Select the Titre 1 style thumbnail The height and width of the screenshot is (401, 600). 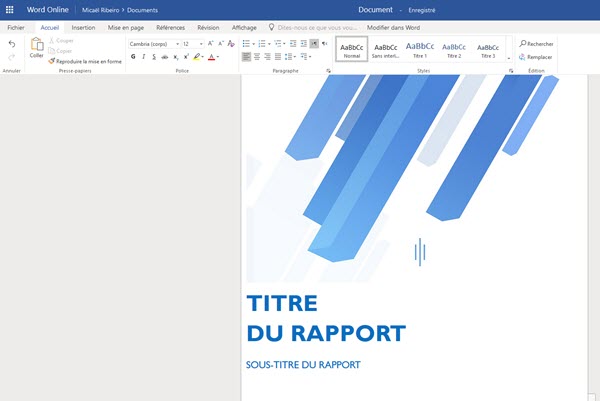pyautogui.click(x=419, y=49)
